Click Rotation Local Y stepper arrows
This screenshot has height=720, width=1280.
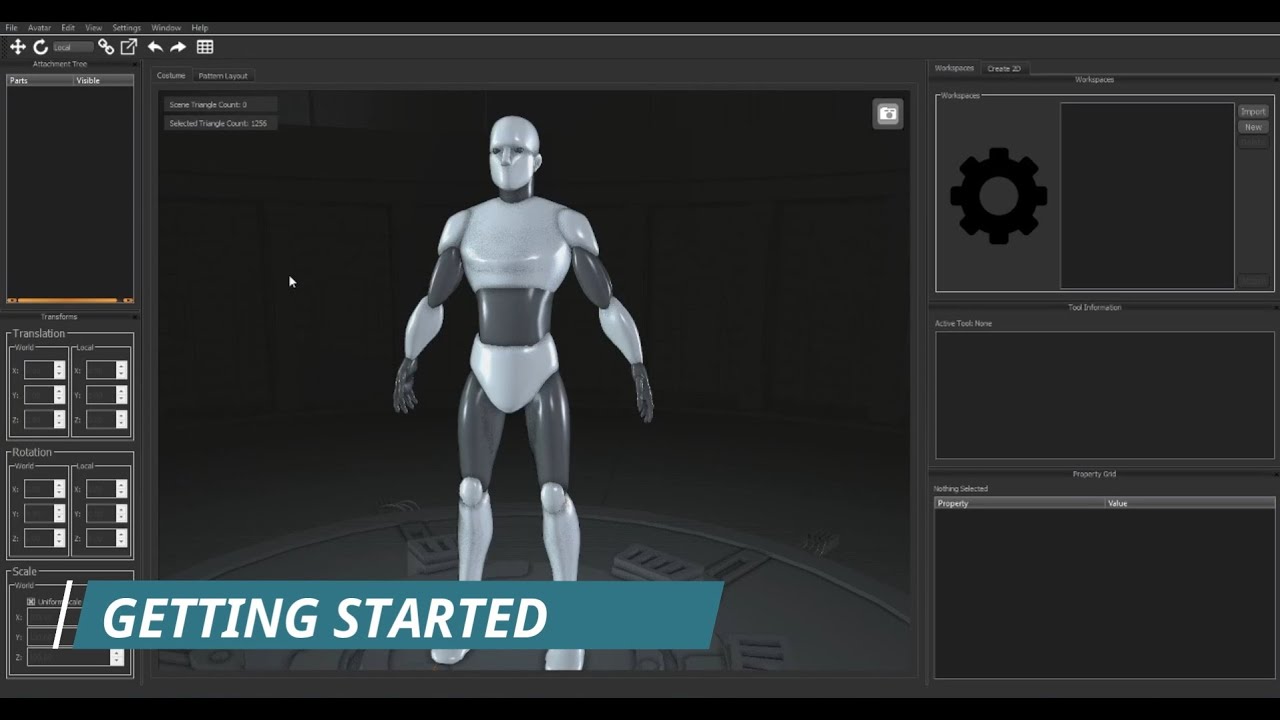pyautogui.click(x=121, y=514)
